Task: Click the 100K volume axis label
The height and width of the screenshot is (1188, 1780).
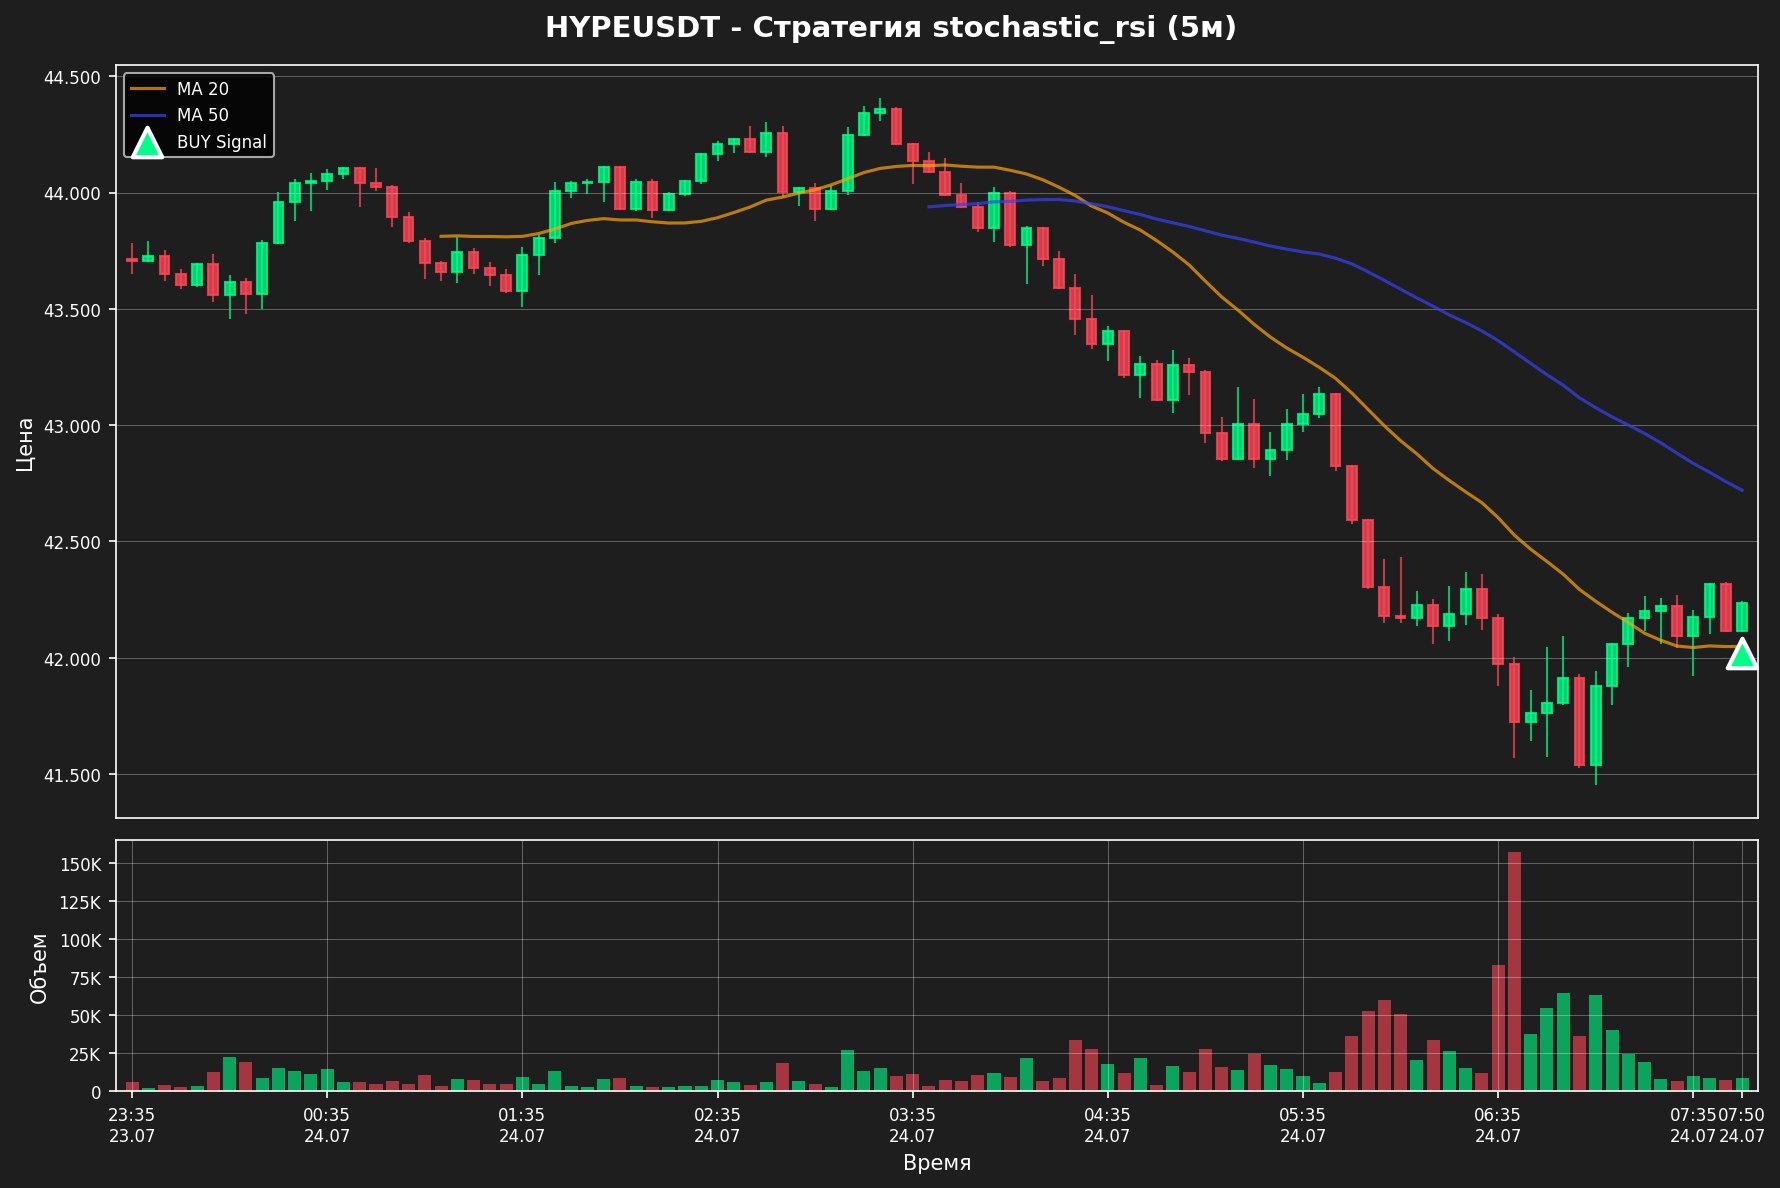Action: point(81,940)
